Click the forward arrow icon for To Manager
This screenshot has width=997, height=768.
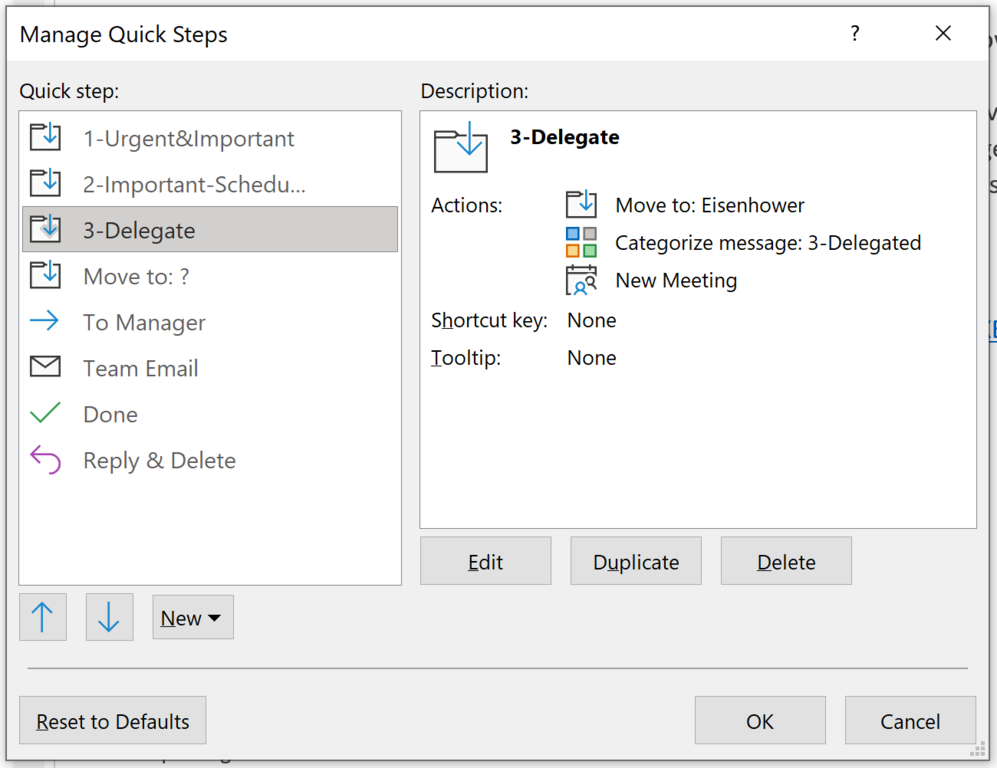[x=45, y=321]
